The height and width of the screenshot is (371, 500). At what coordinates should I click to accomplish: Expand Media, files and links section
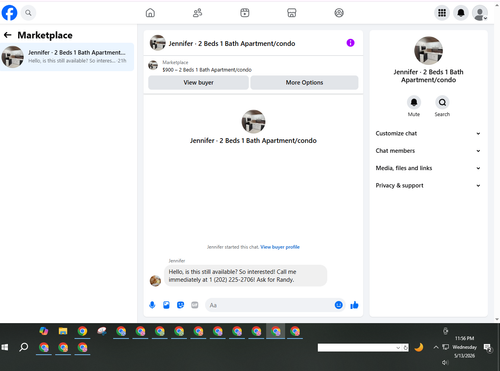point(428,168)
